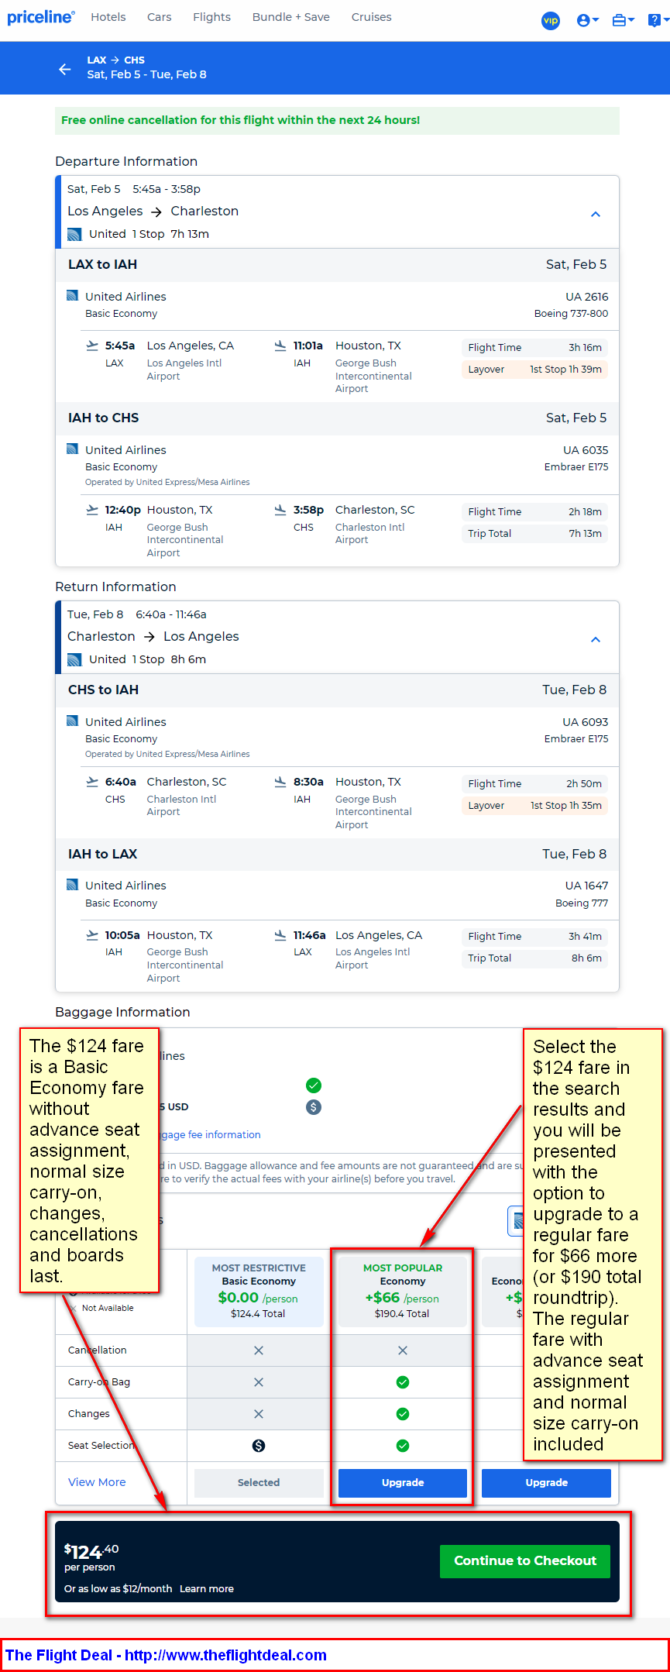Click Trip Total 7h 13m
The width and height of the screenshot is (670, 1672).
pyautogui.click(x=535, y=533)
